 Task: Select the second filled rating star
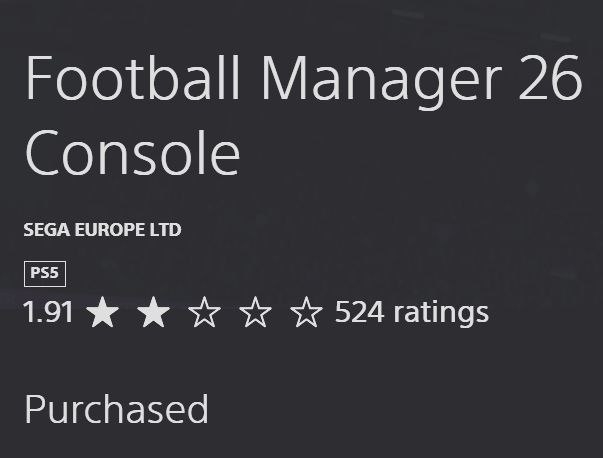click(x=153, y=313)
